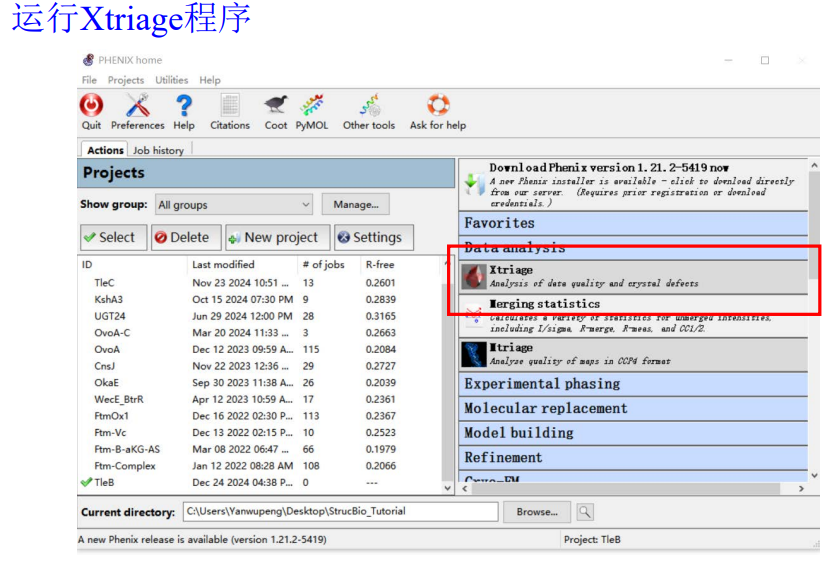Switch to the Job history tab
Viewport: 836px width, 563px height.
point(158,150)
